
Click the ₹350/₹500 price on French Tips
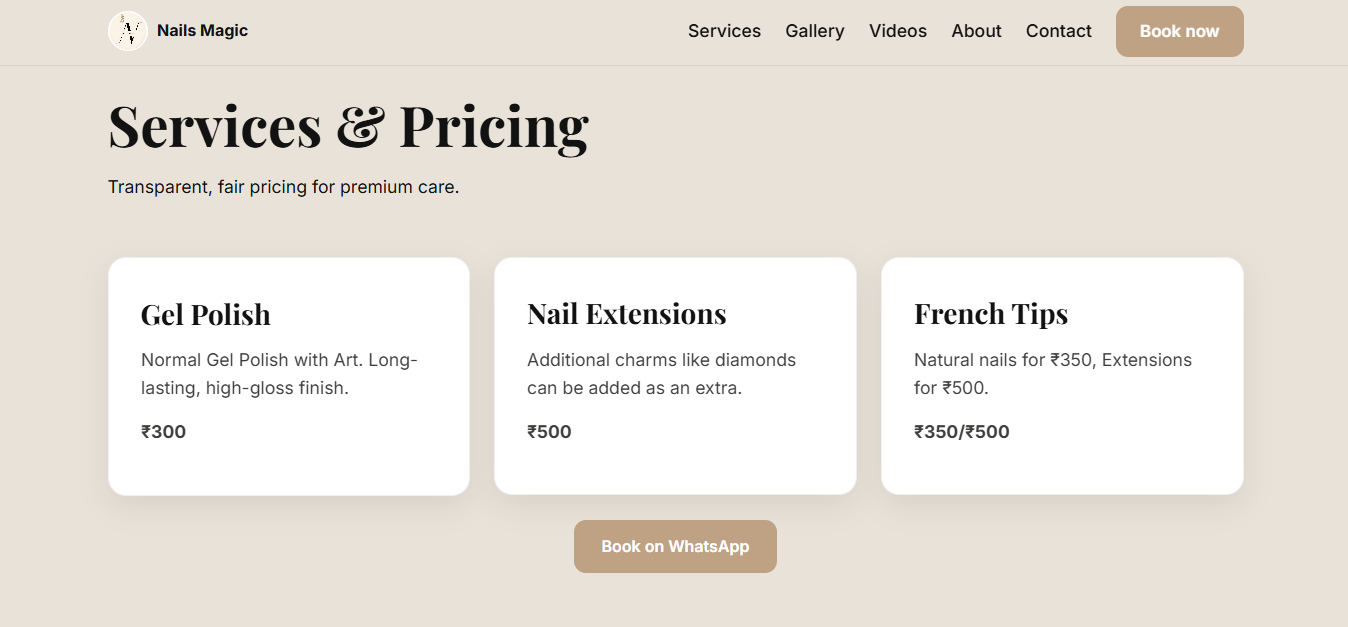(962, 431)
